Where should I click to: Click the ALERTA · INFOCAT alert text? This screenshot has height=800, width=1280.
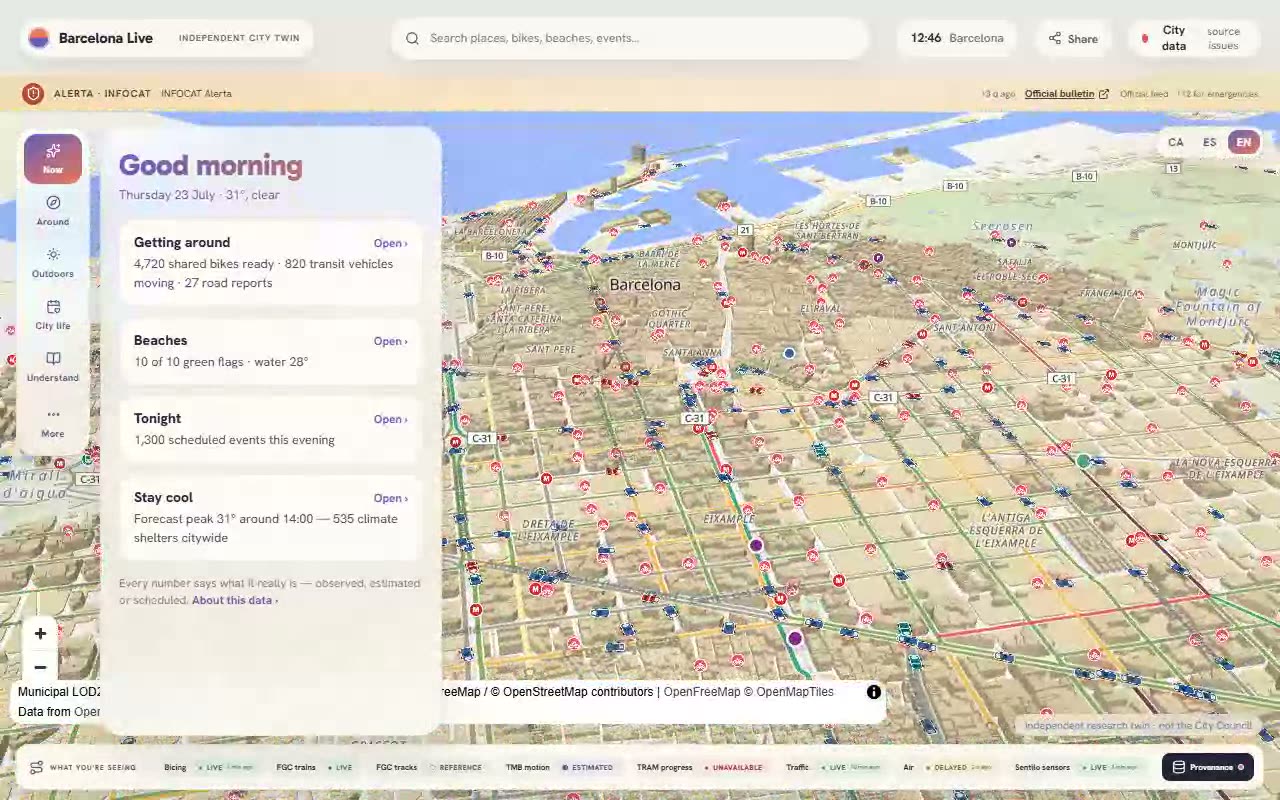pos(102,94)
